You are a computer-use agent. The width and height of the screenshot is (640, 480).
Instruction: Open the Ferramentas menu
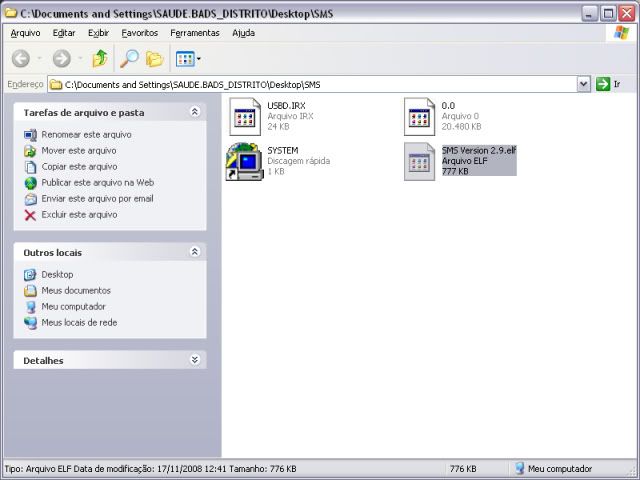195,33
